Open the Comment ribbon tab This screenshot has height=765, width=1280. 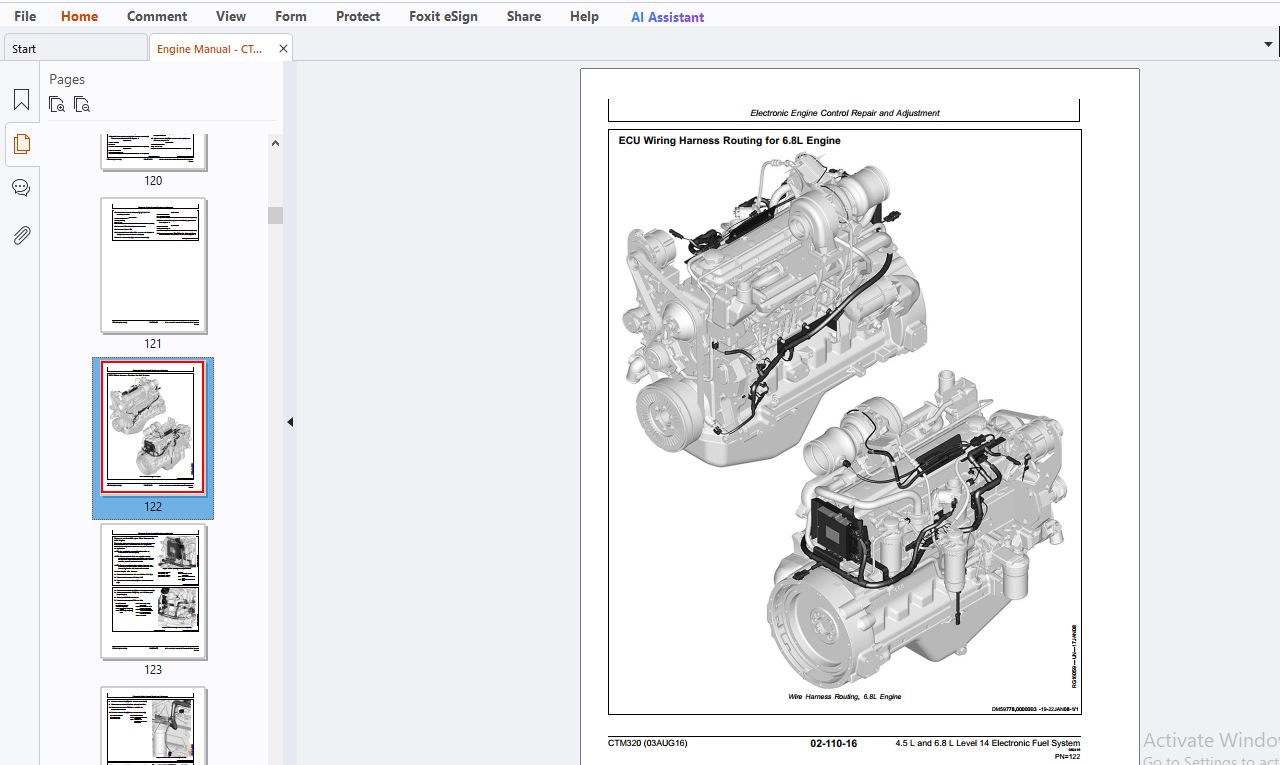[157, 16]
